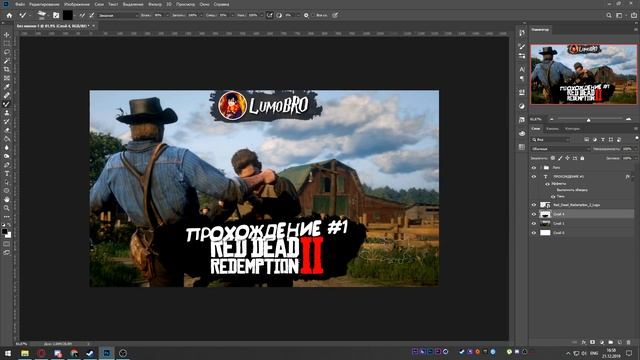The width and height of the screenshot is (640, 360).
Task: Select the Horizontal Type tool
Action: tap(7, 173)
